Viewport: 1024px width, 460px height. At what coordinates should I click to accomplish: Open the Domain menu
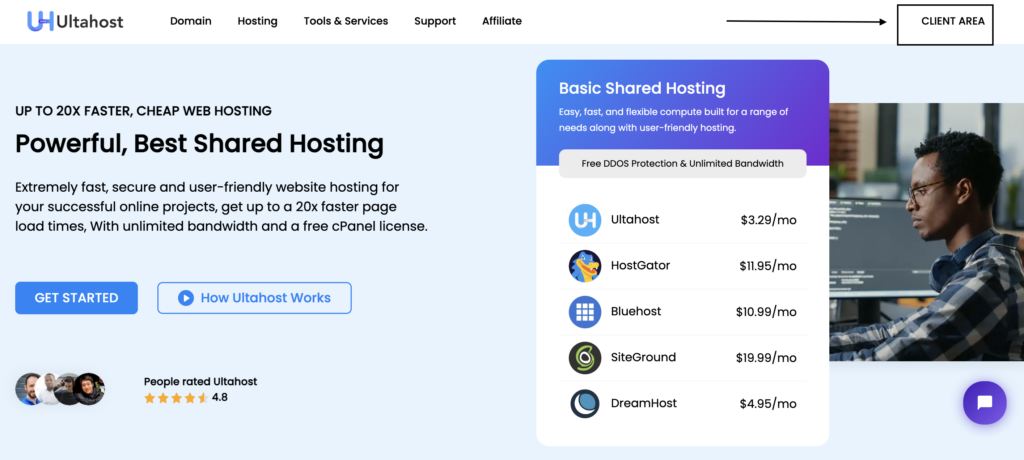click(191, 21)
